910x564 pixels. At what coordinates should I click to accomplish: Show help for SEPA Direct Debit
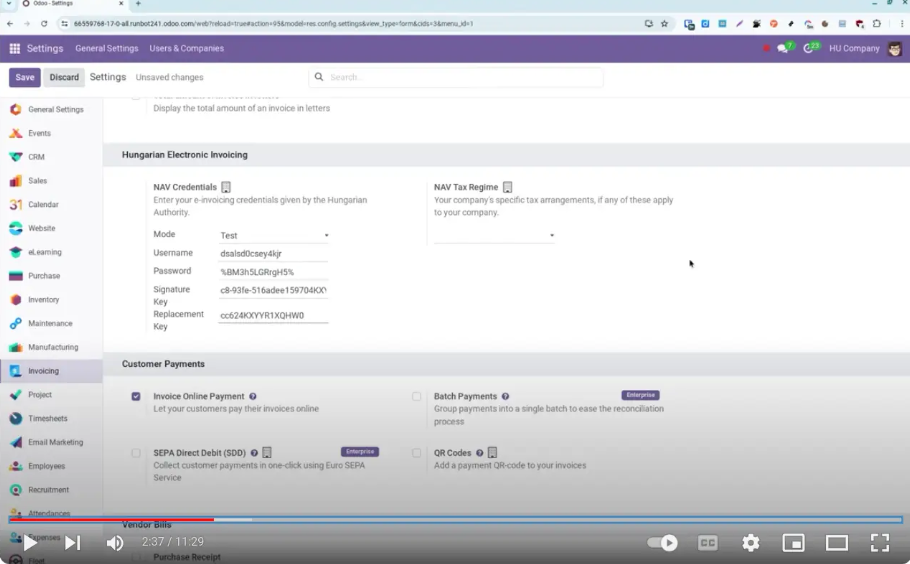tap(254, 453)
